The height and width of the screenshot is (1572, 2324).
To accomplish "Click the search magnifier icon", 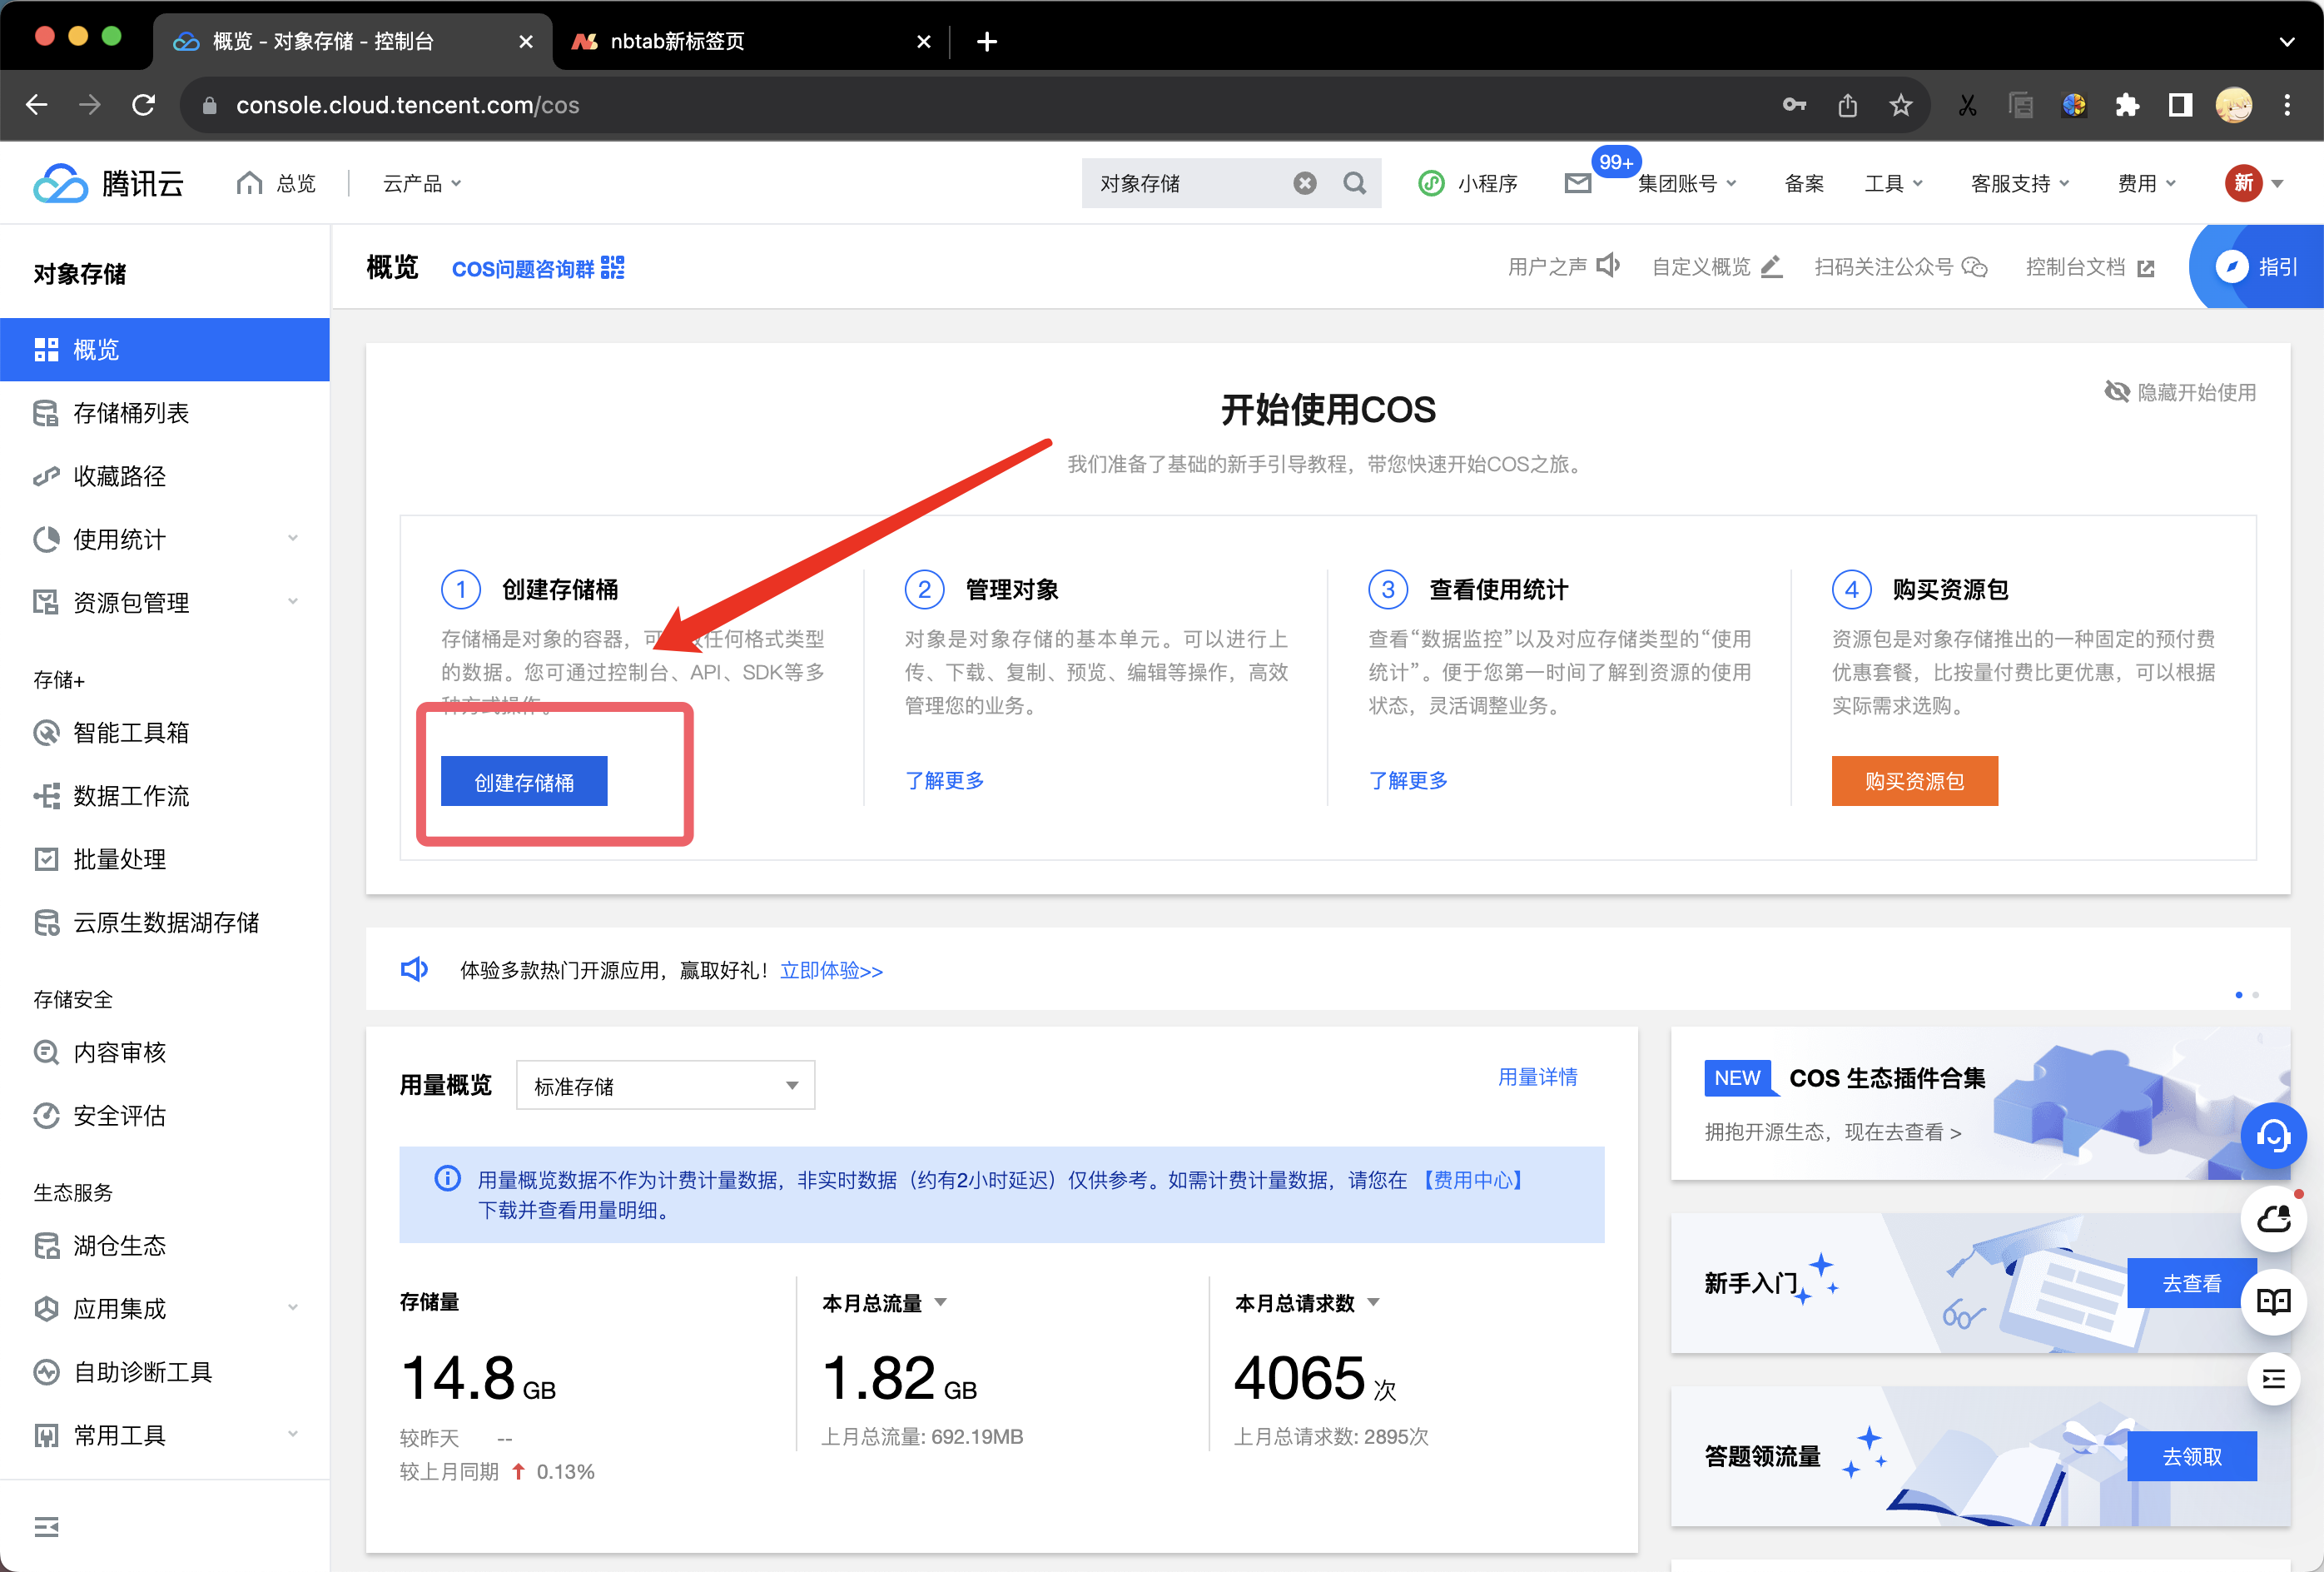I will [1354, 183].
